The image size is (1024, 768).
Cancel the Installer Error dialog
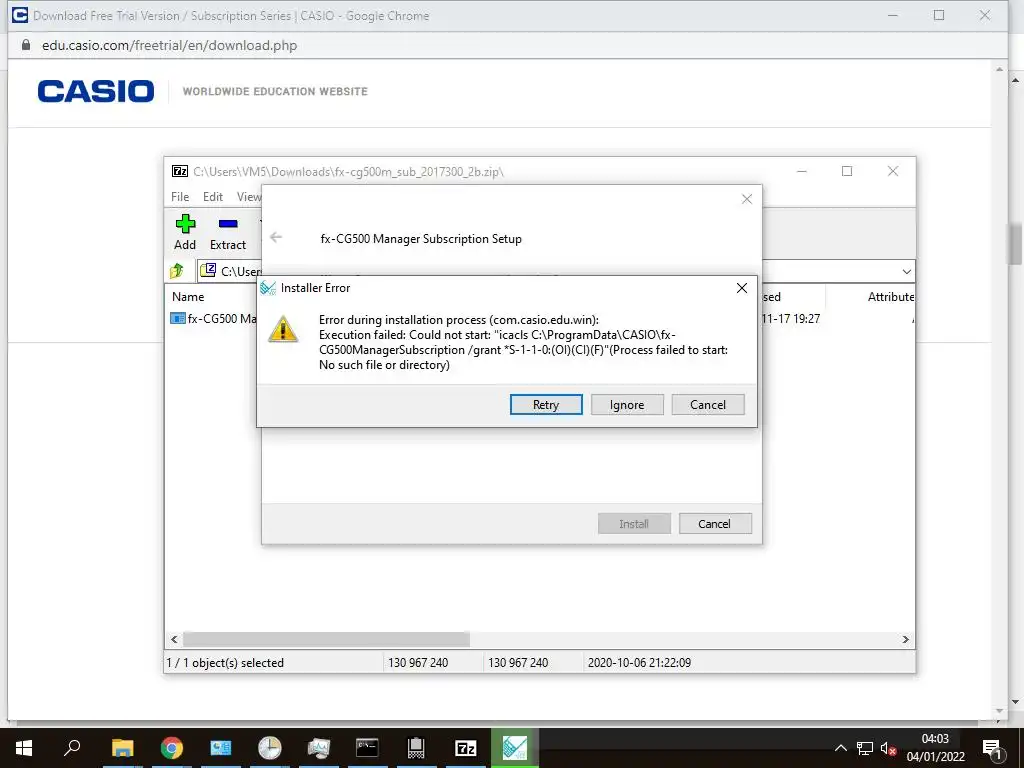708,404
